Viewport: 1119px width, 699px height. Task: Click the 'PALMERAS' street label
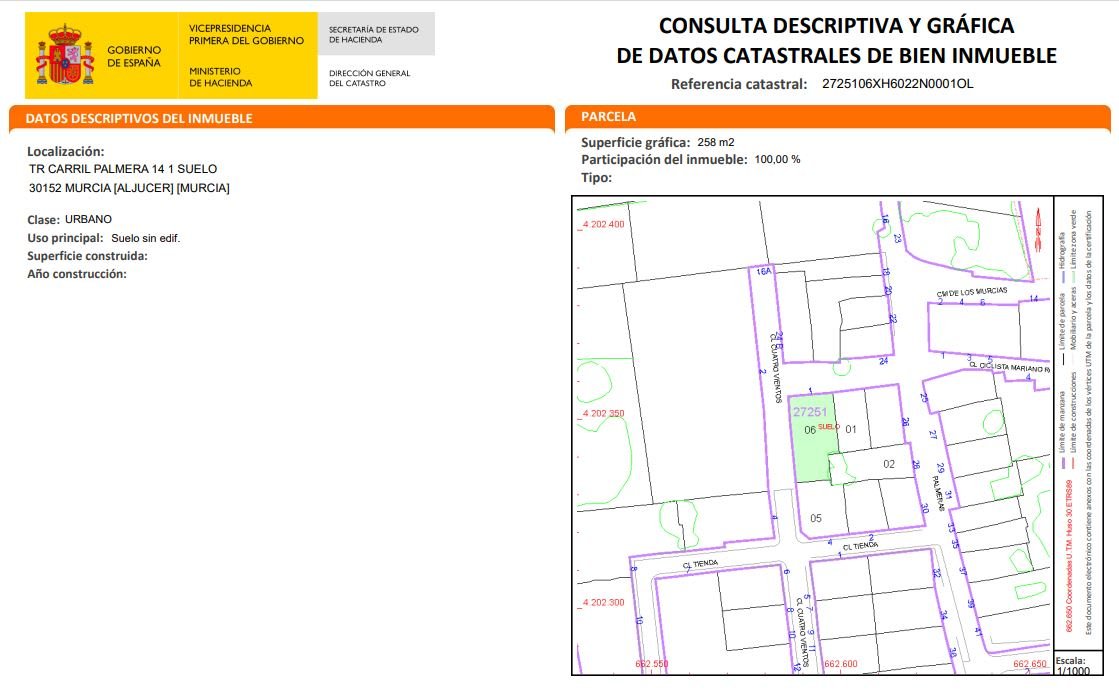click(938, 493)
